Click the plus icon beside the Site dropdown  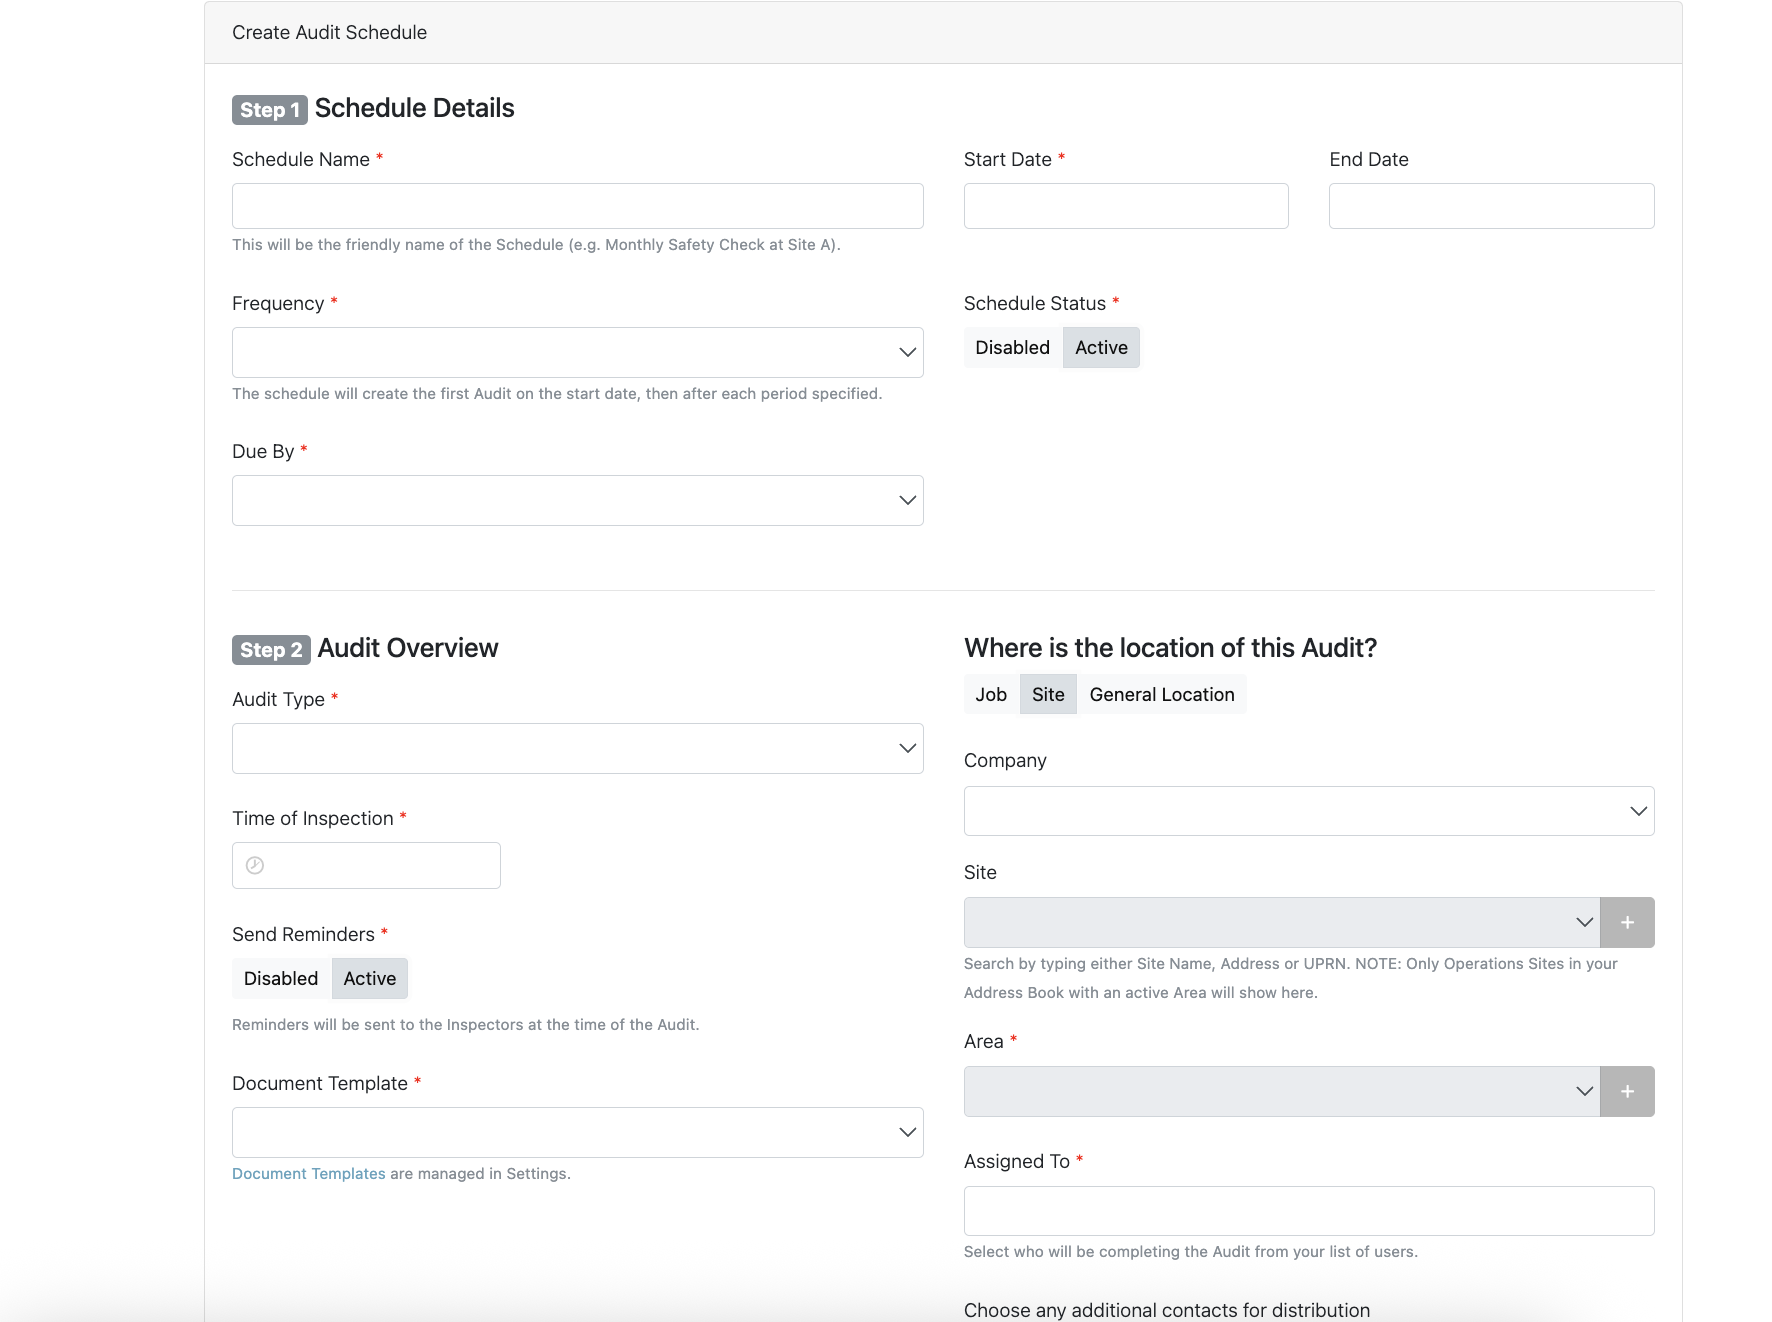click(x=1627, y=922)
